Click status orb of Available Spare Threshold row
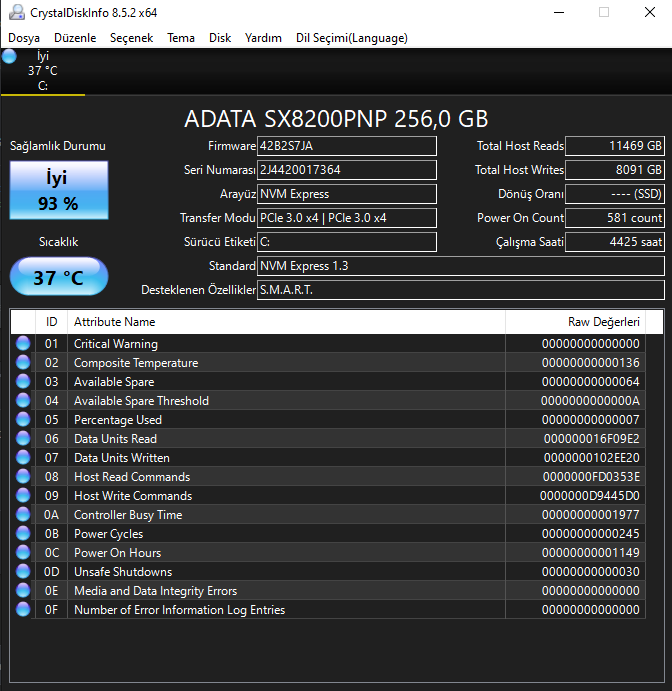The width and height of the screenshot is (672, 691). 23,400
